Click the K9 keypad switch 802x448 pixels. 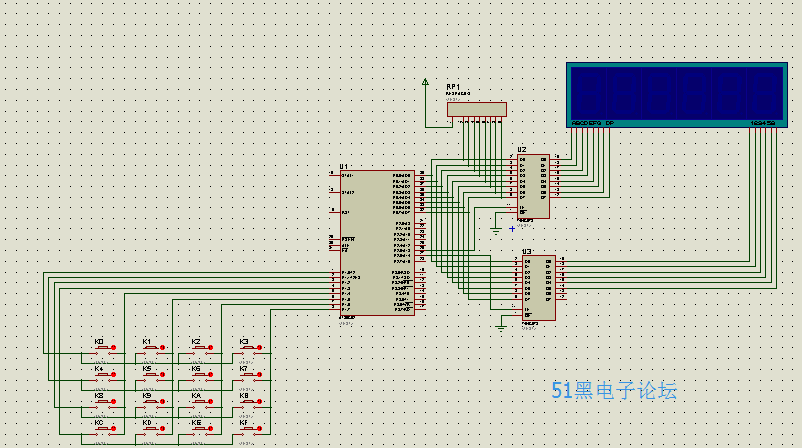(x=151, y=404)
